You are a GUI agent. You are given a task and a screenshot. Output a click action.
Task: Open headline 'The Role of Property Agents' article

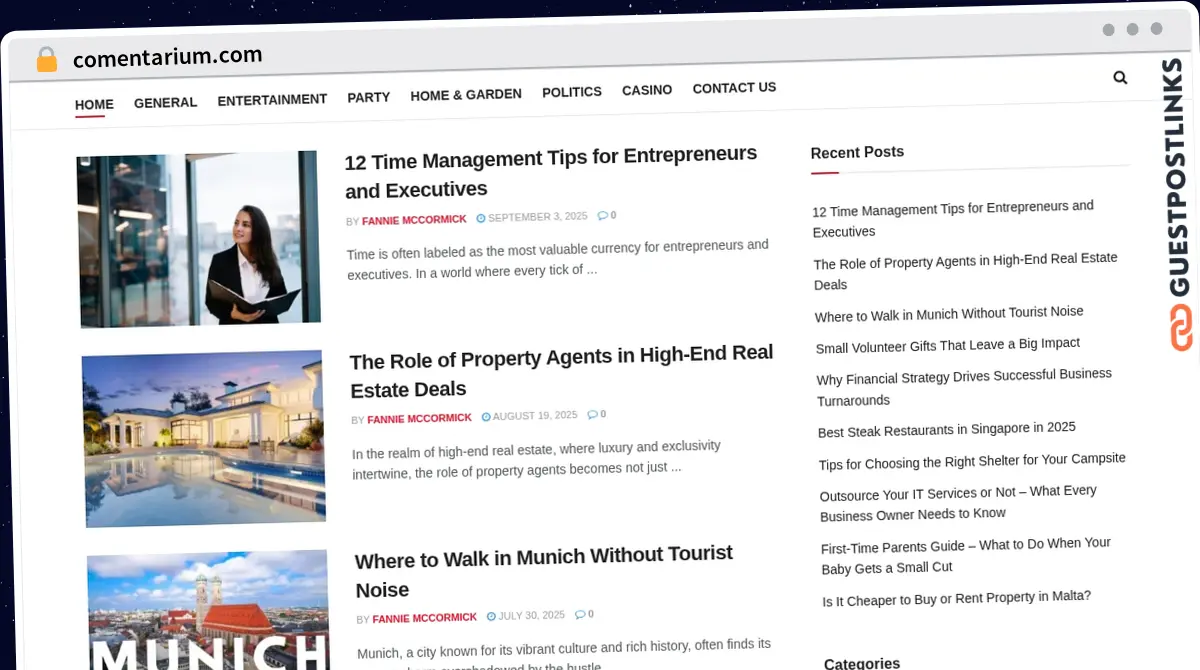click(x=562, y=371)
